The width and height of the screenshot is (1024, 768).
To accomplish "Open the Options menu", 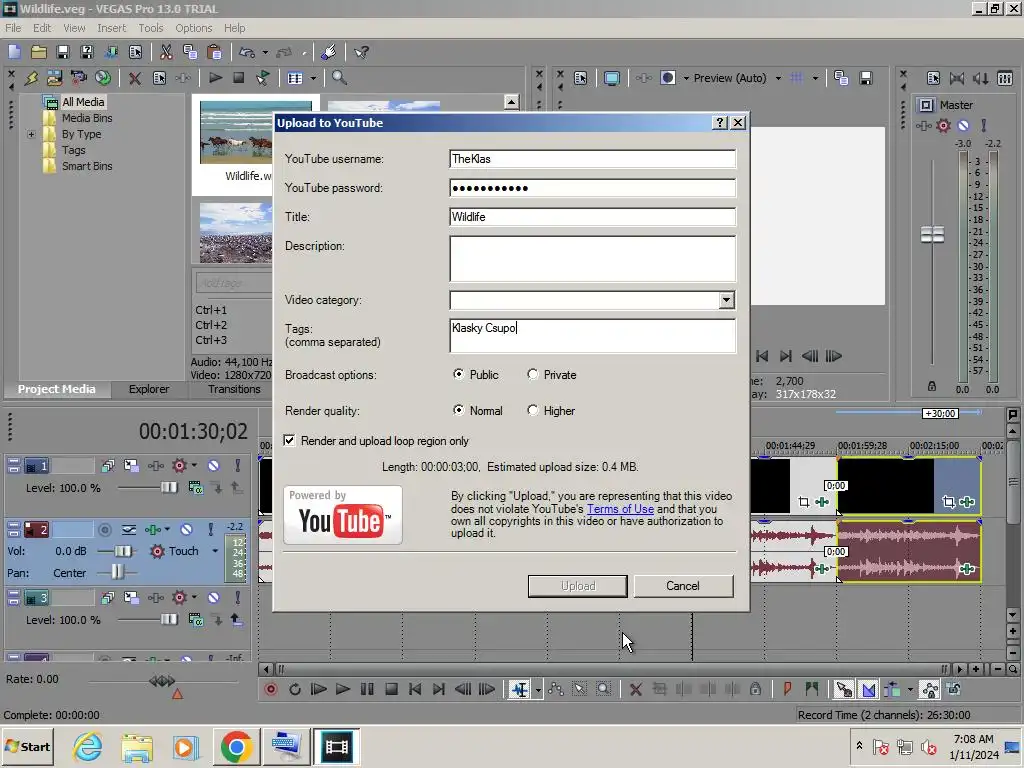I will tap(194, 28).
